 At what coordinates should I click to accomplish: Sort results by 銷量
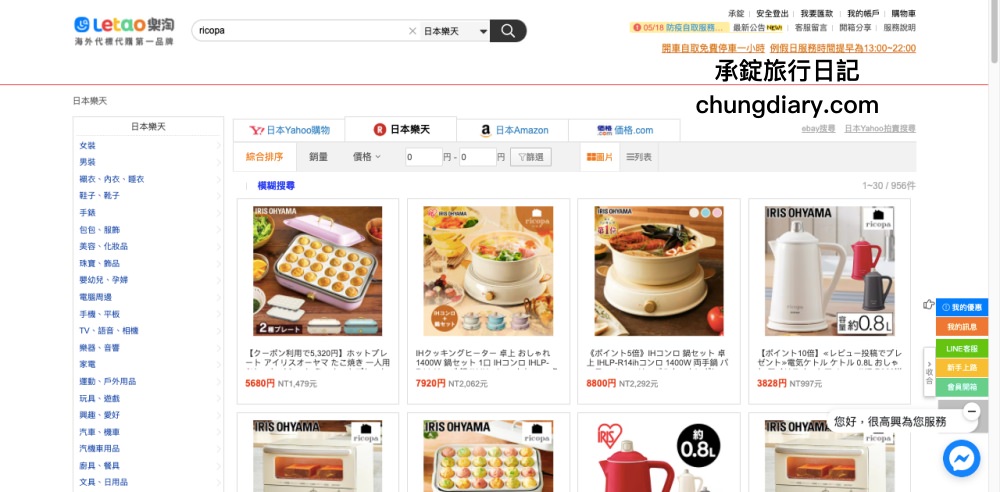pos(318,156)
